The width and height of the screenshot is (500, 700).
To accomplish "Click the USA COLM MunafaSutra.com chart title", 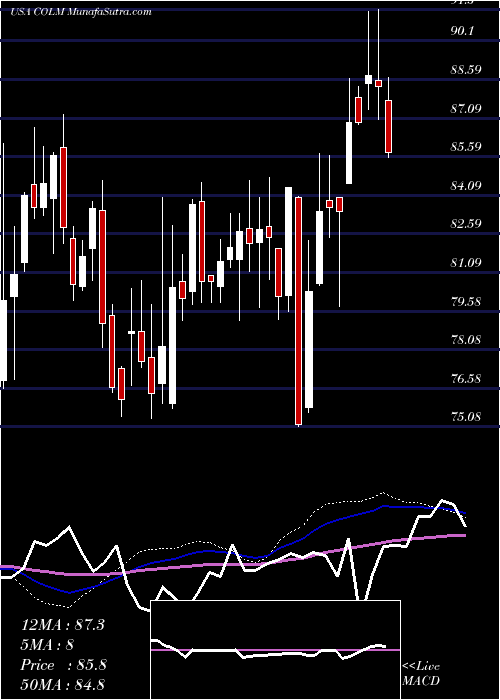I will (80, 12).
